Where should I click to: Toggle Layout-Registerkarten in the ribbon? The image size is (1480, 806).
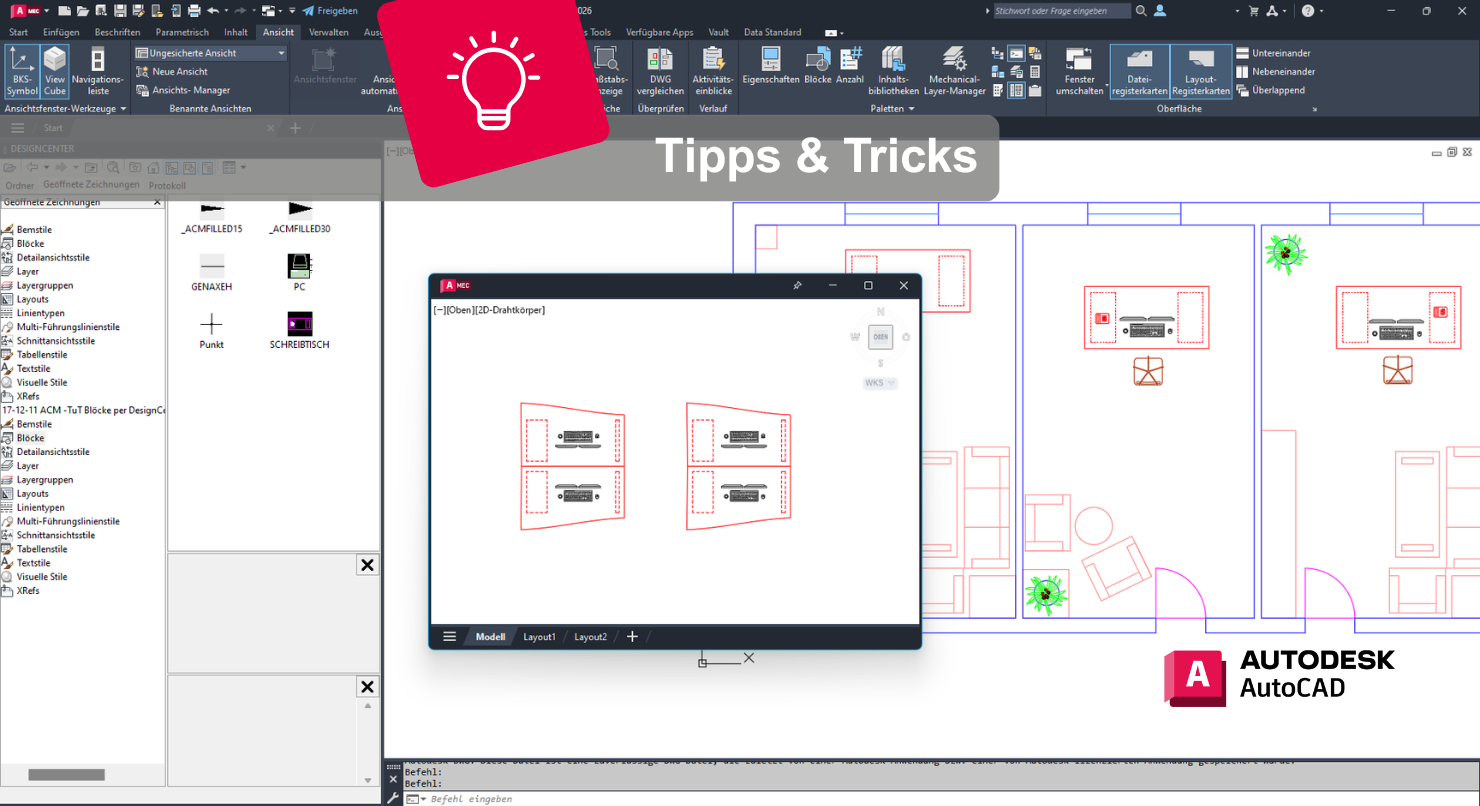(x=1201, y=71)
